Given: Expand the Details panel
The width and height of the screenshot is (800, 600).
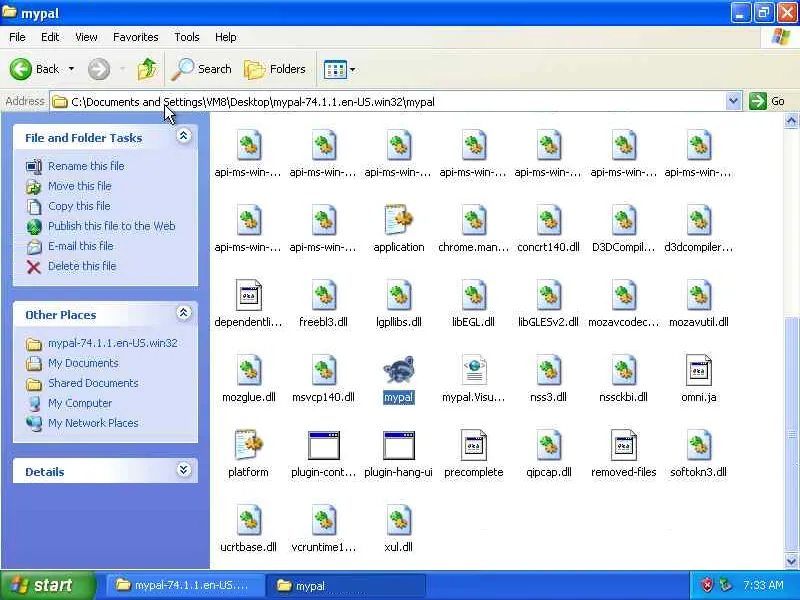Looking at the screenshot, I should click(x=184, y=470).
